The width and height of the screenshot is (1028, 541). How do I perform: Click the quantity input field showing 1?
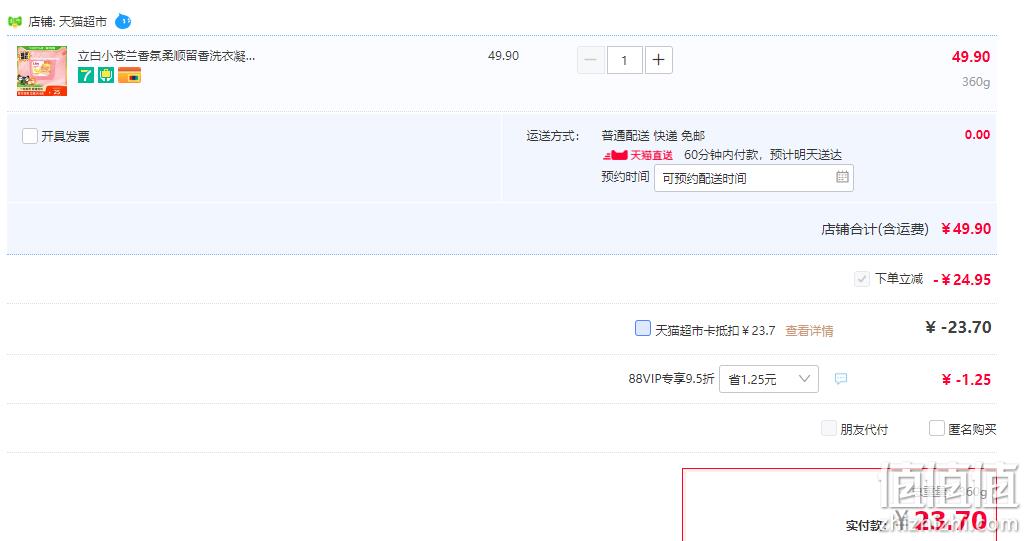pos(625,60)
